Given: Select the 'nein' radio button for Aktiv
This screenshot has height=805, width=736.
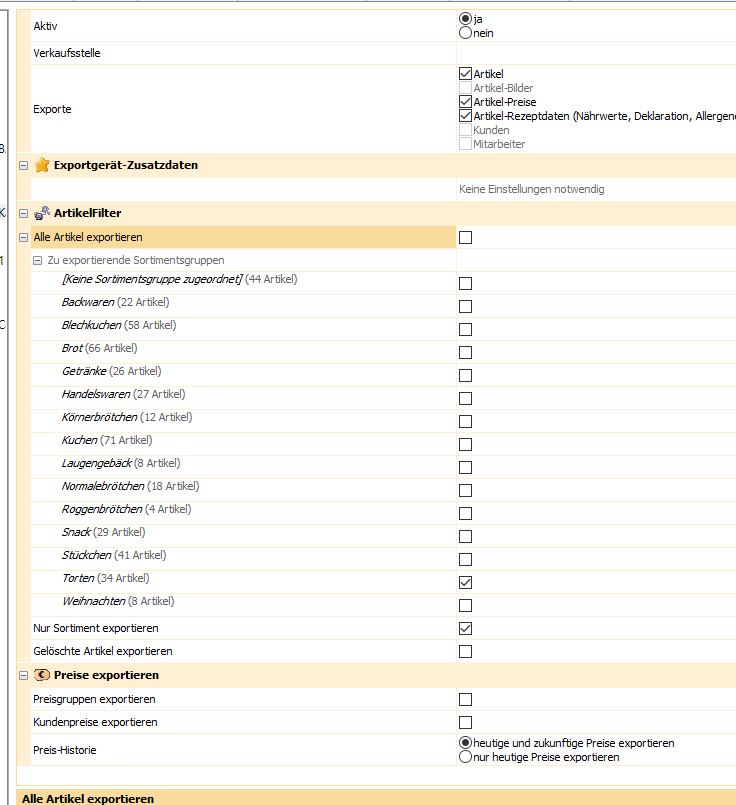Looking at the screenshot, I should [x=465, y=33].
